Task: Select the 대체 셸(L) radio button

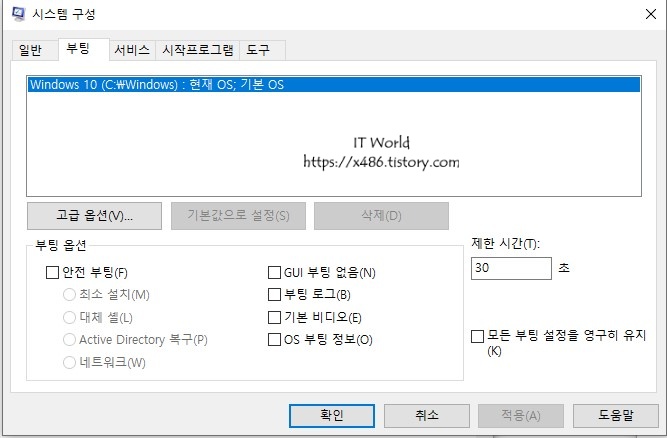Action: [69, 317]
